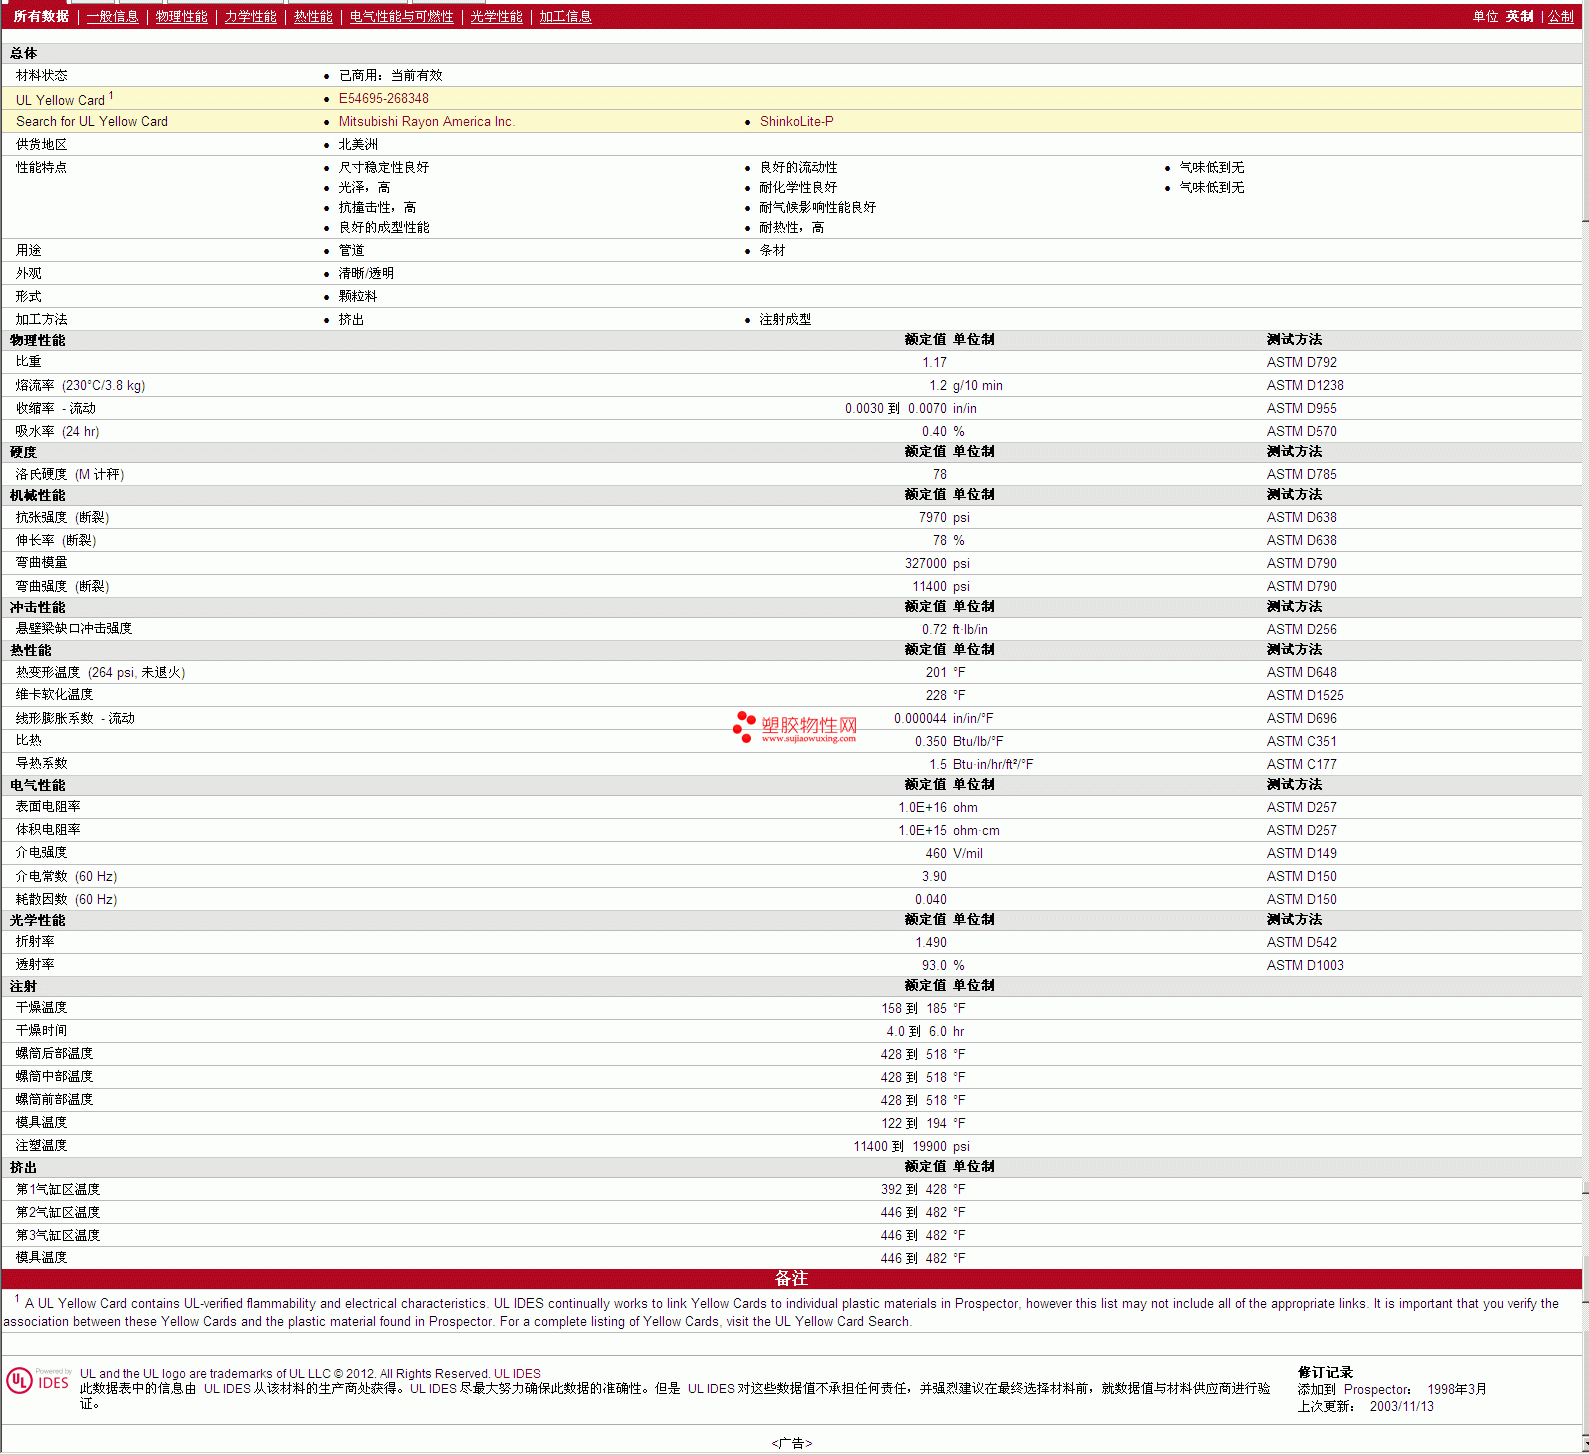The height and width of the screenshot is (1455, 1589).
Task: Click the UL IDES logo icon
Action: click(38, 1381)
